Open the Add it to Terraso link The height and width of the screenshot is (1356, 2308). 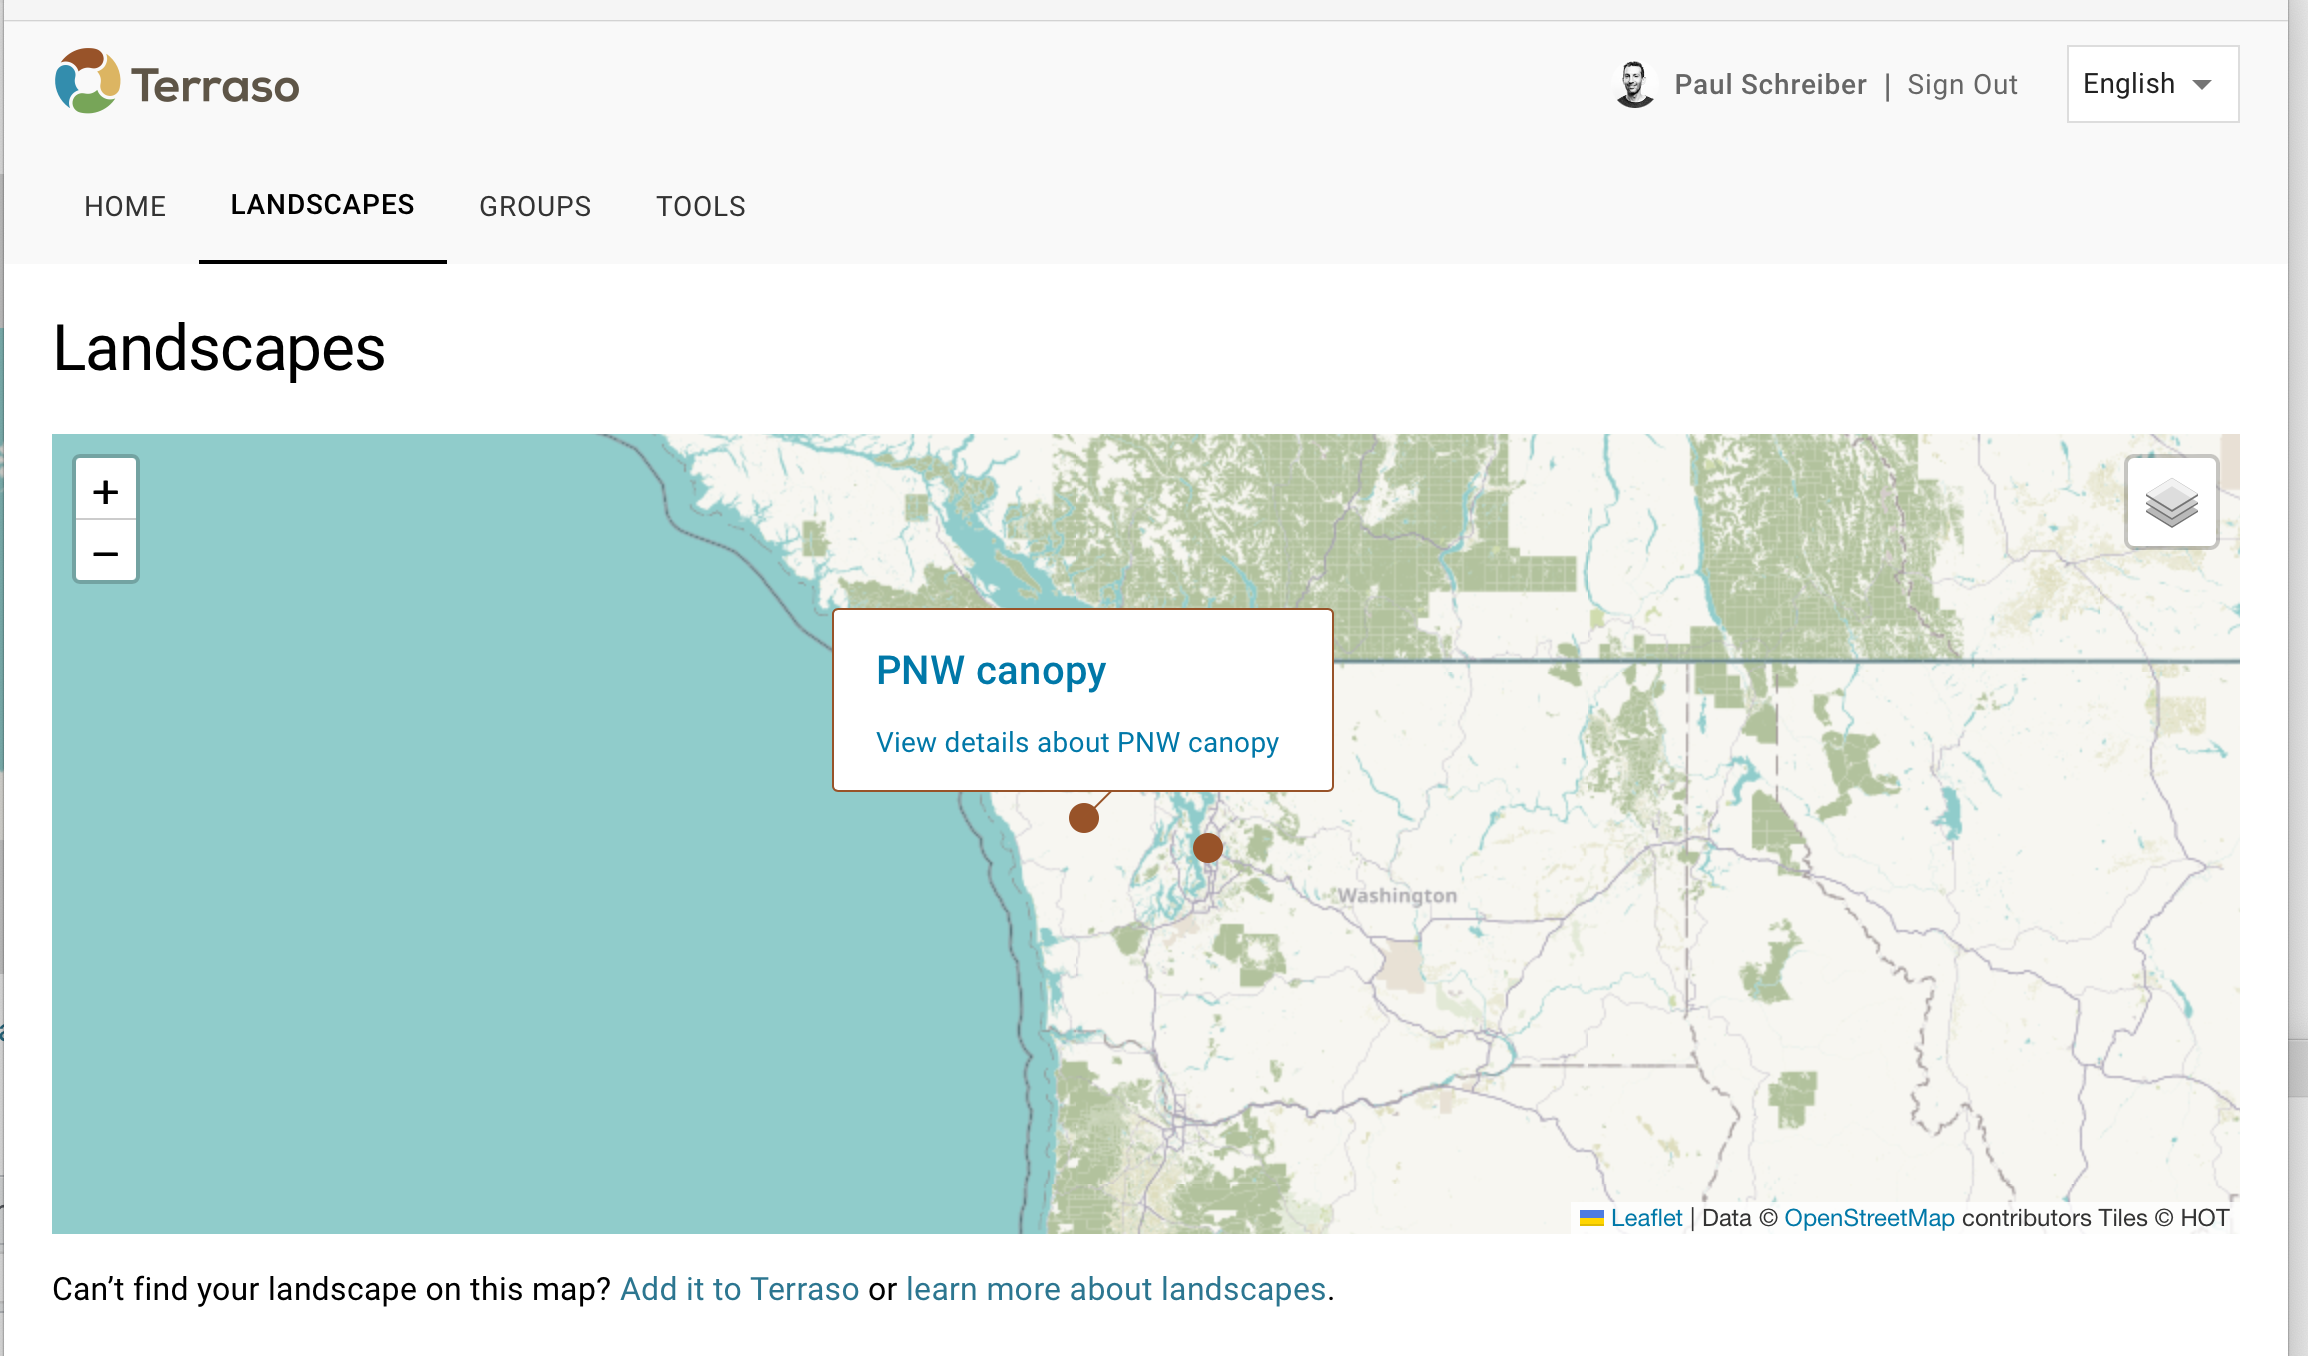[739, 1289]
